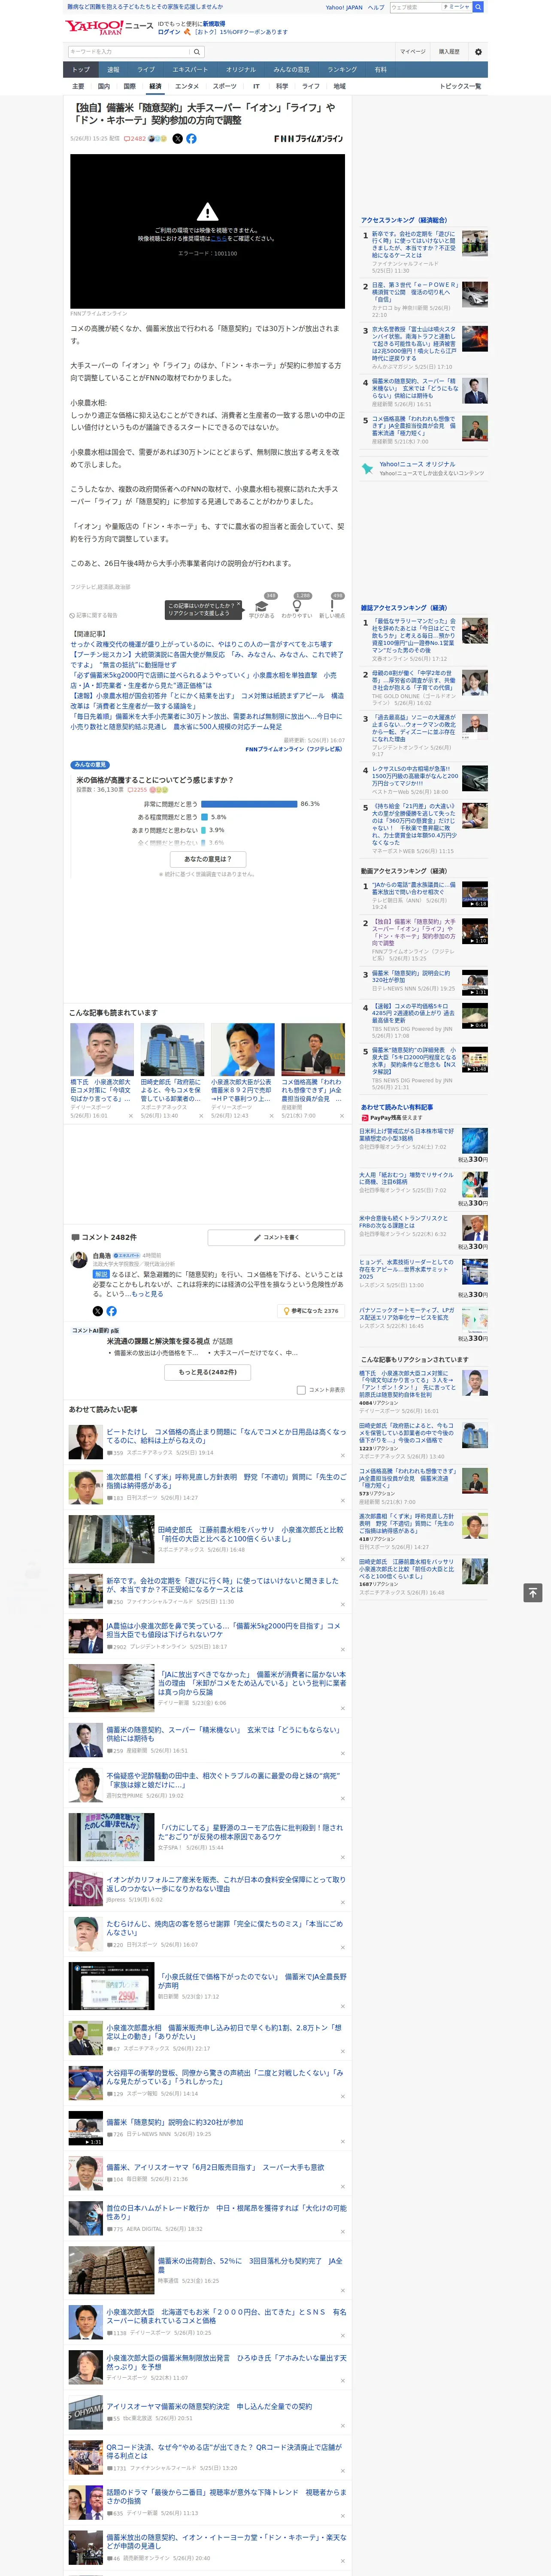
Task: Open the access ranking number 1 article thumbnail
Action: (475, 243)
